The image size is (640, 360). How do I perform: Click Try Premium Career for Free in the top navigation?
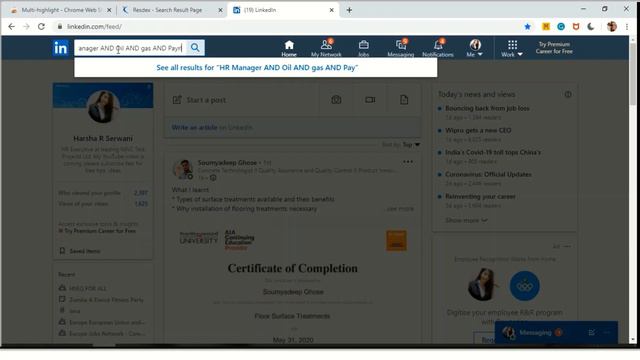(554, 48)
